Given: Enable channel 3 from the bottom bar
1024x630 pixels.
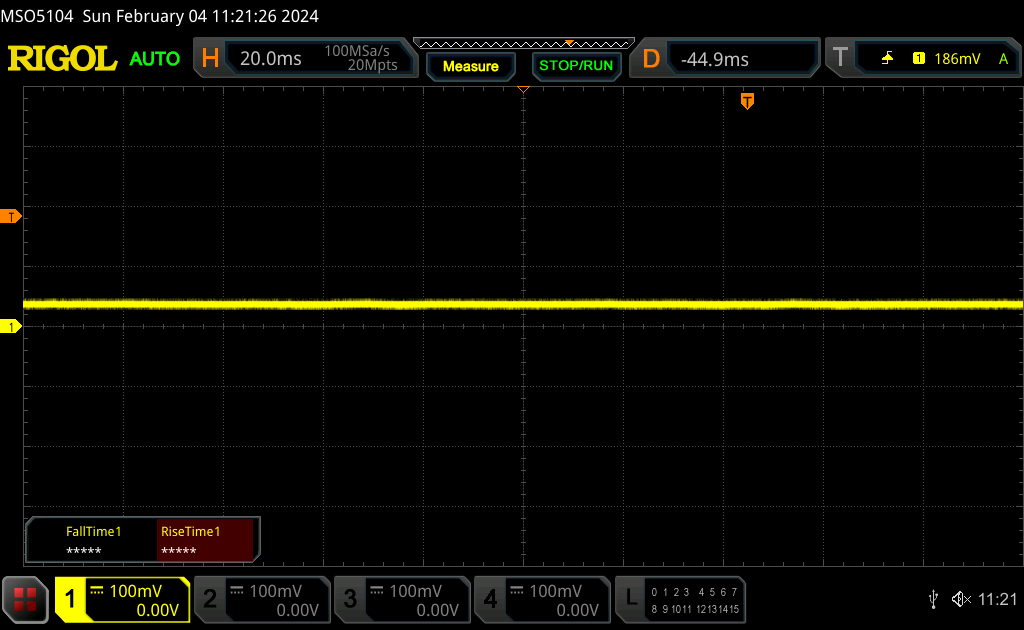Looking at the screenshot, I should (401, 600).
